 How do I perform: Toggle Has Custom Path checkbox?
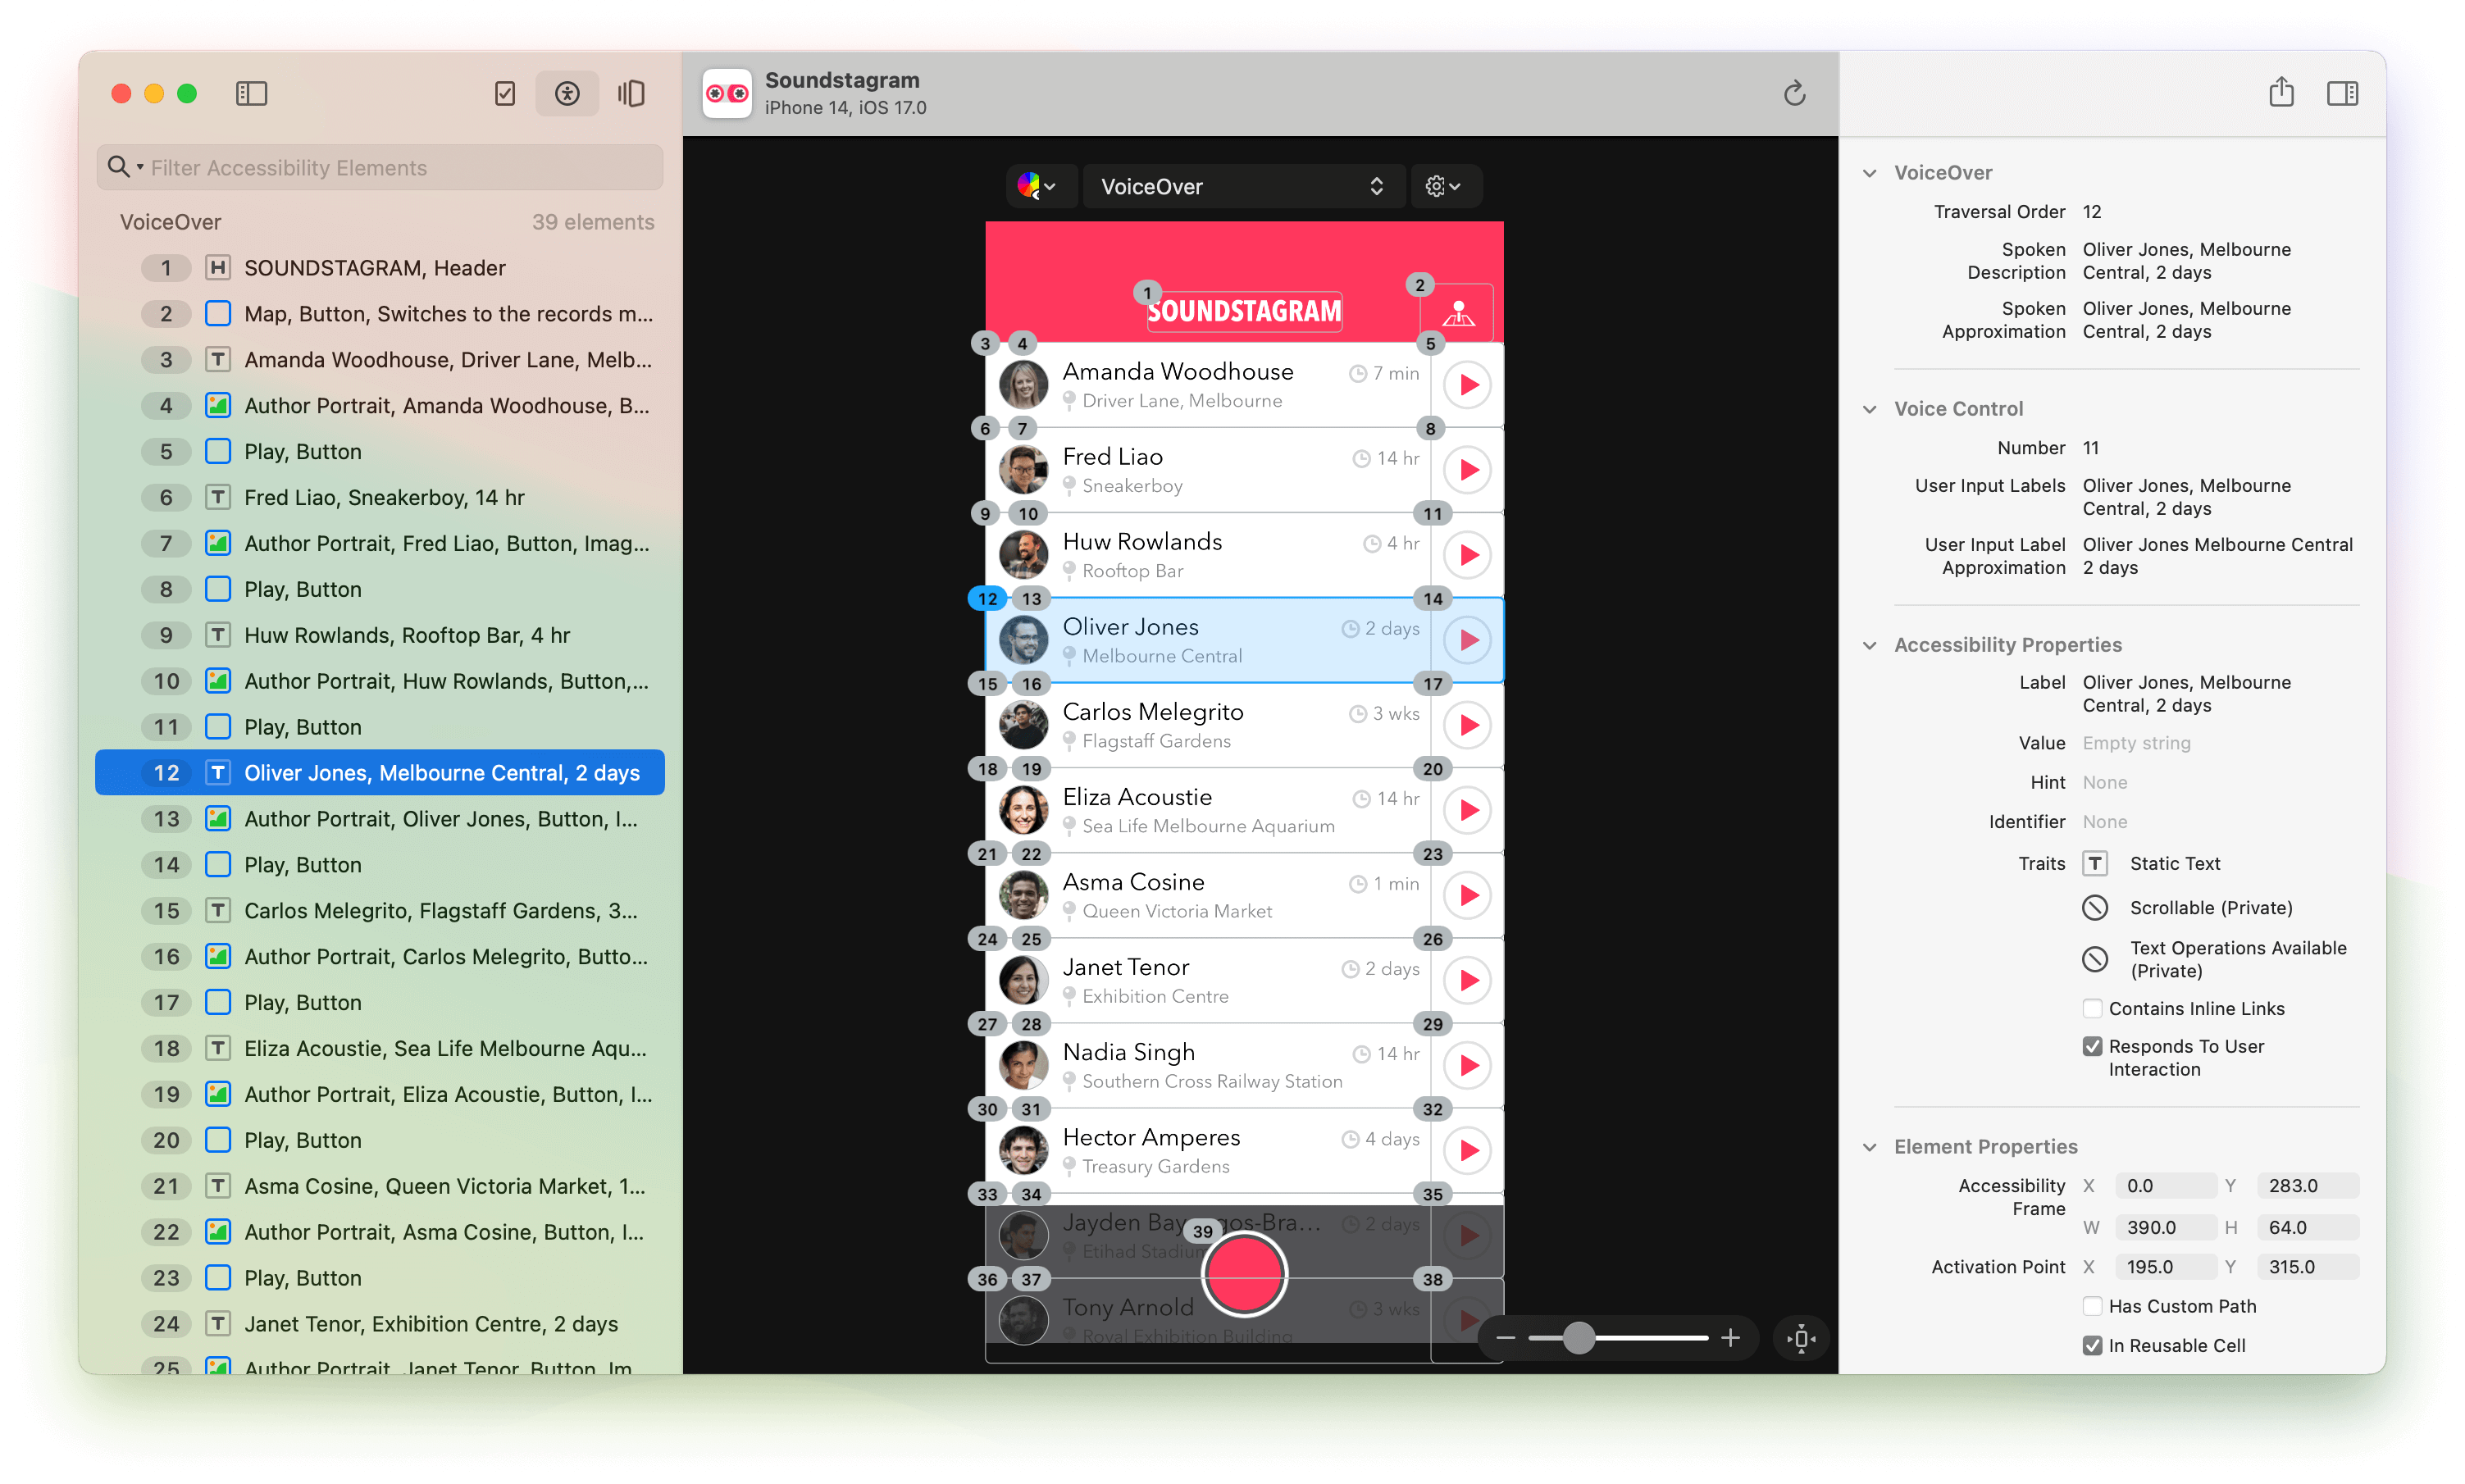click(2092, 1306)
